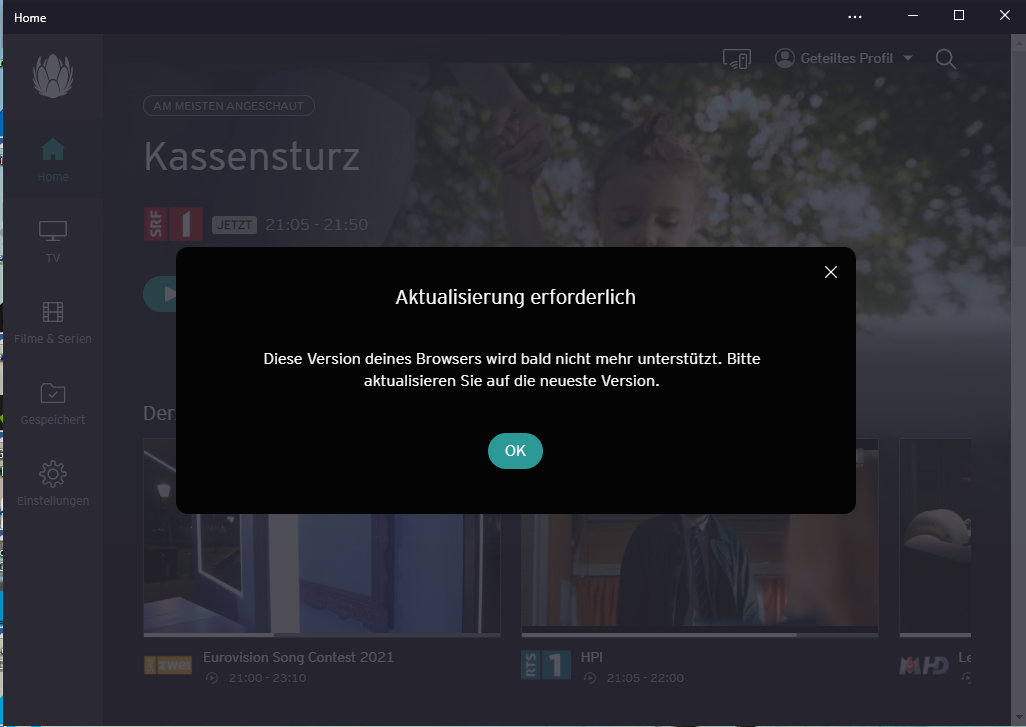Image resolution: width=1026 pixels, height=727 pixels.
Task: Open Filme & Serien in sidebar
Action: pos(53,323)
